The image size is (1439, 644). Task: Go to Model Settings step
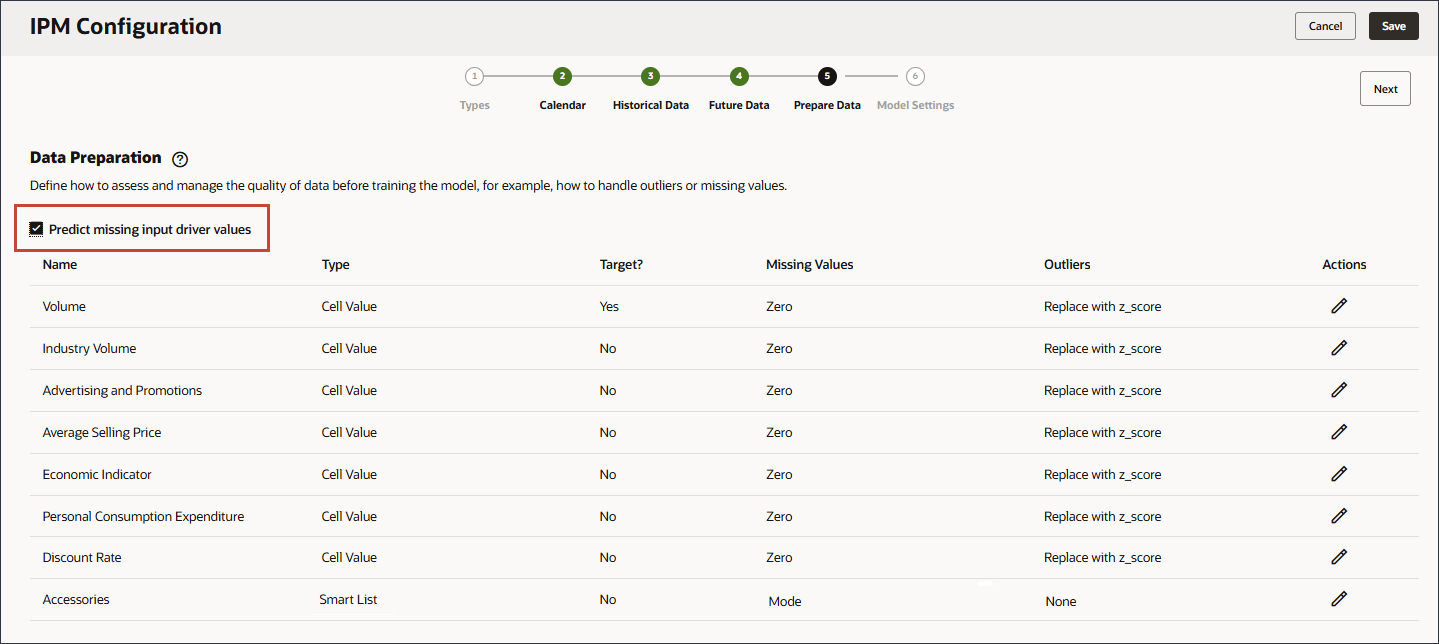coord(915,76)
